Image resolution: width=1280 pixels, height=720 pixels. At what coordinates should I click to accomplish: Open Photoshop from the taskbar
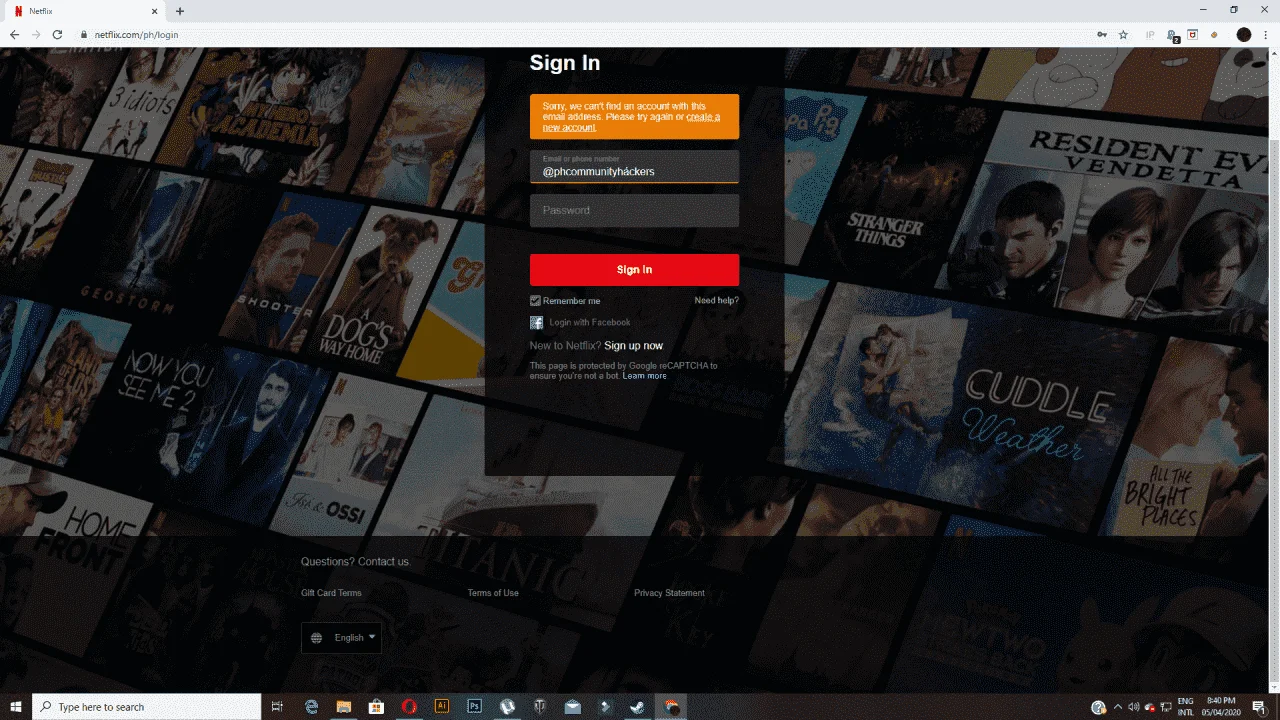(475, 706)
